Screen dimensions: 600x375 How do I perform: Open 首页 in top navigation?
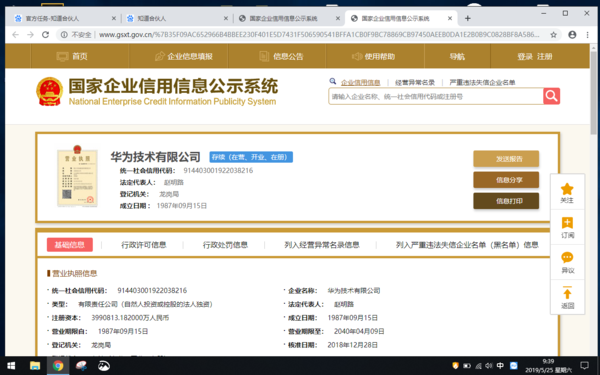(72, 56)
